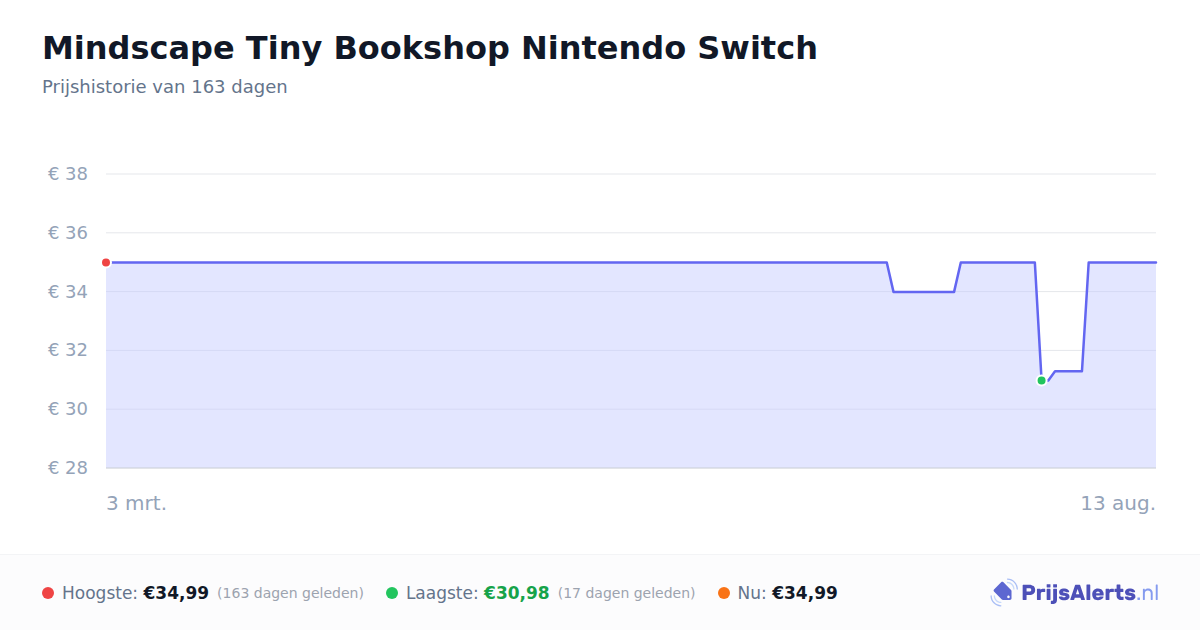This screenshot has height=630, width=1200.
Task: Click the 13 aug. end date label
Action: pyautogui.click(x=1118, y=503)
